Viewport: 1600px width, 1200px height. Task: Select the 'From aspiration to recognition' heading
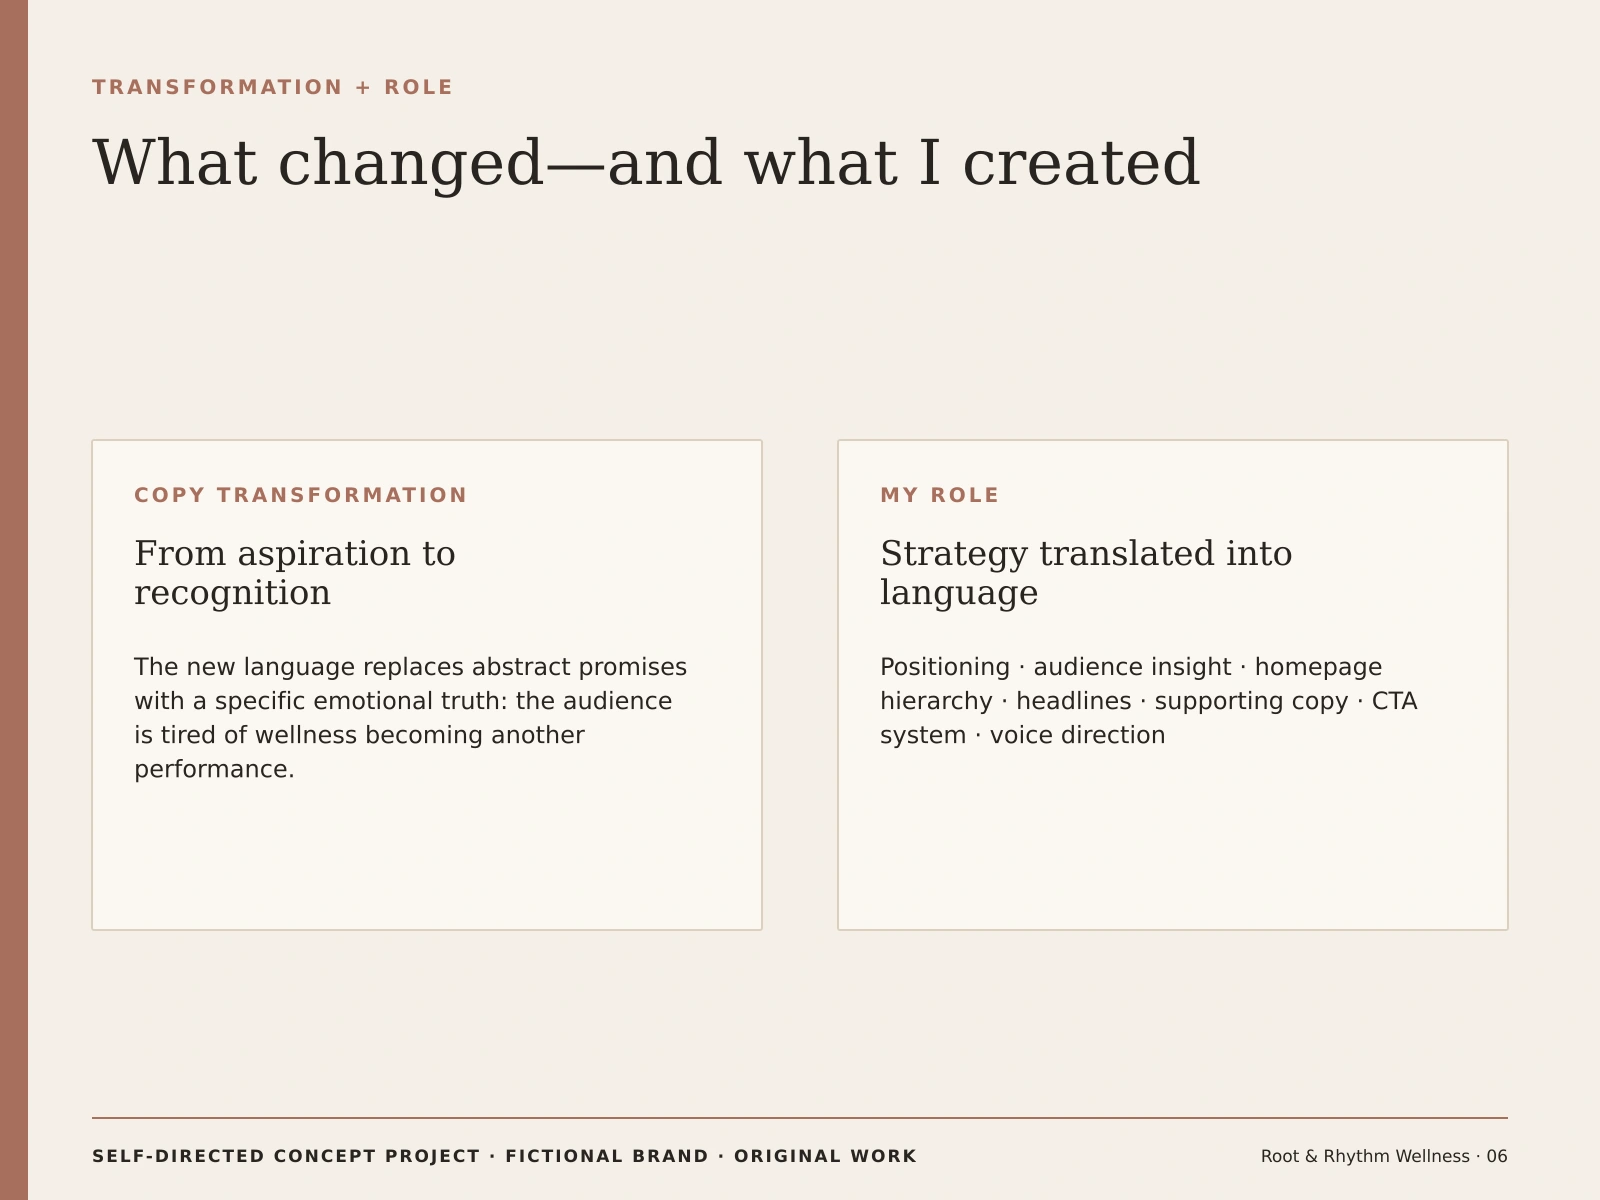[x=295, y=573]
